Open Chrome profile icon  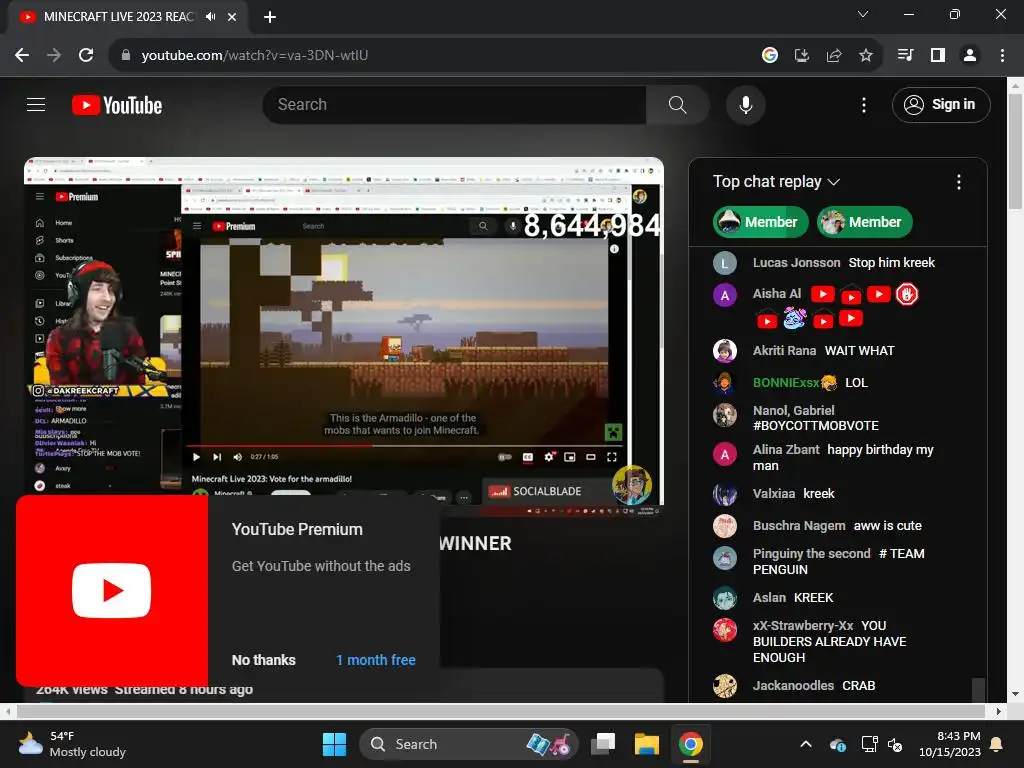pos(970,56)
